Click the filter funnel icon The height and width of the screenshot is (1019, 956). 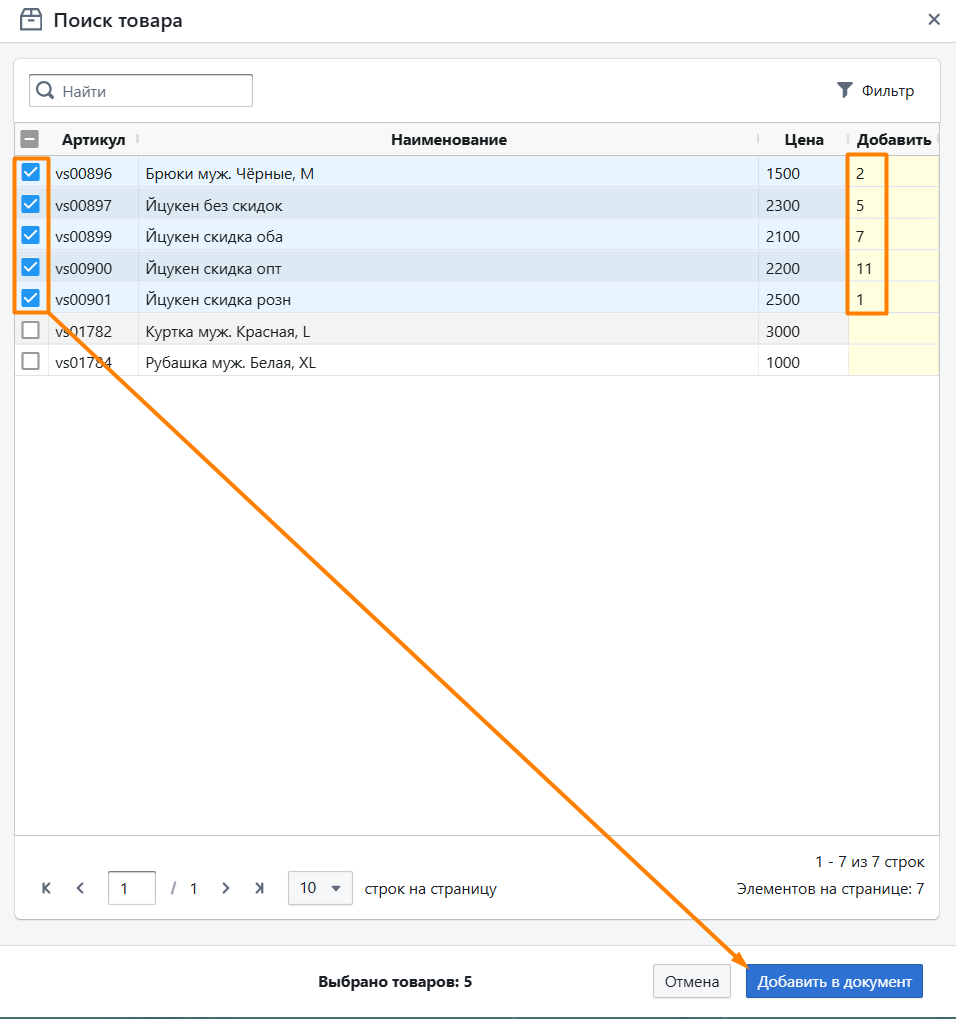(844, 90)
